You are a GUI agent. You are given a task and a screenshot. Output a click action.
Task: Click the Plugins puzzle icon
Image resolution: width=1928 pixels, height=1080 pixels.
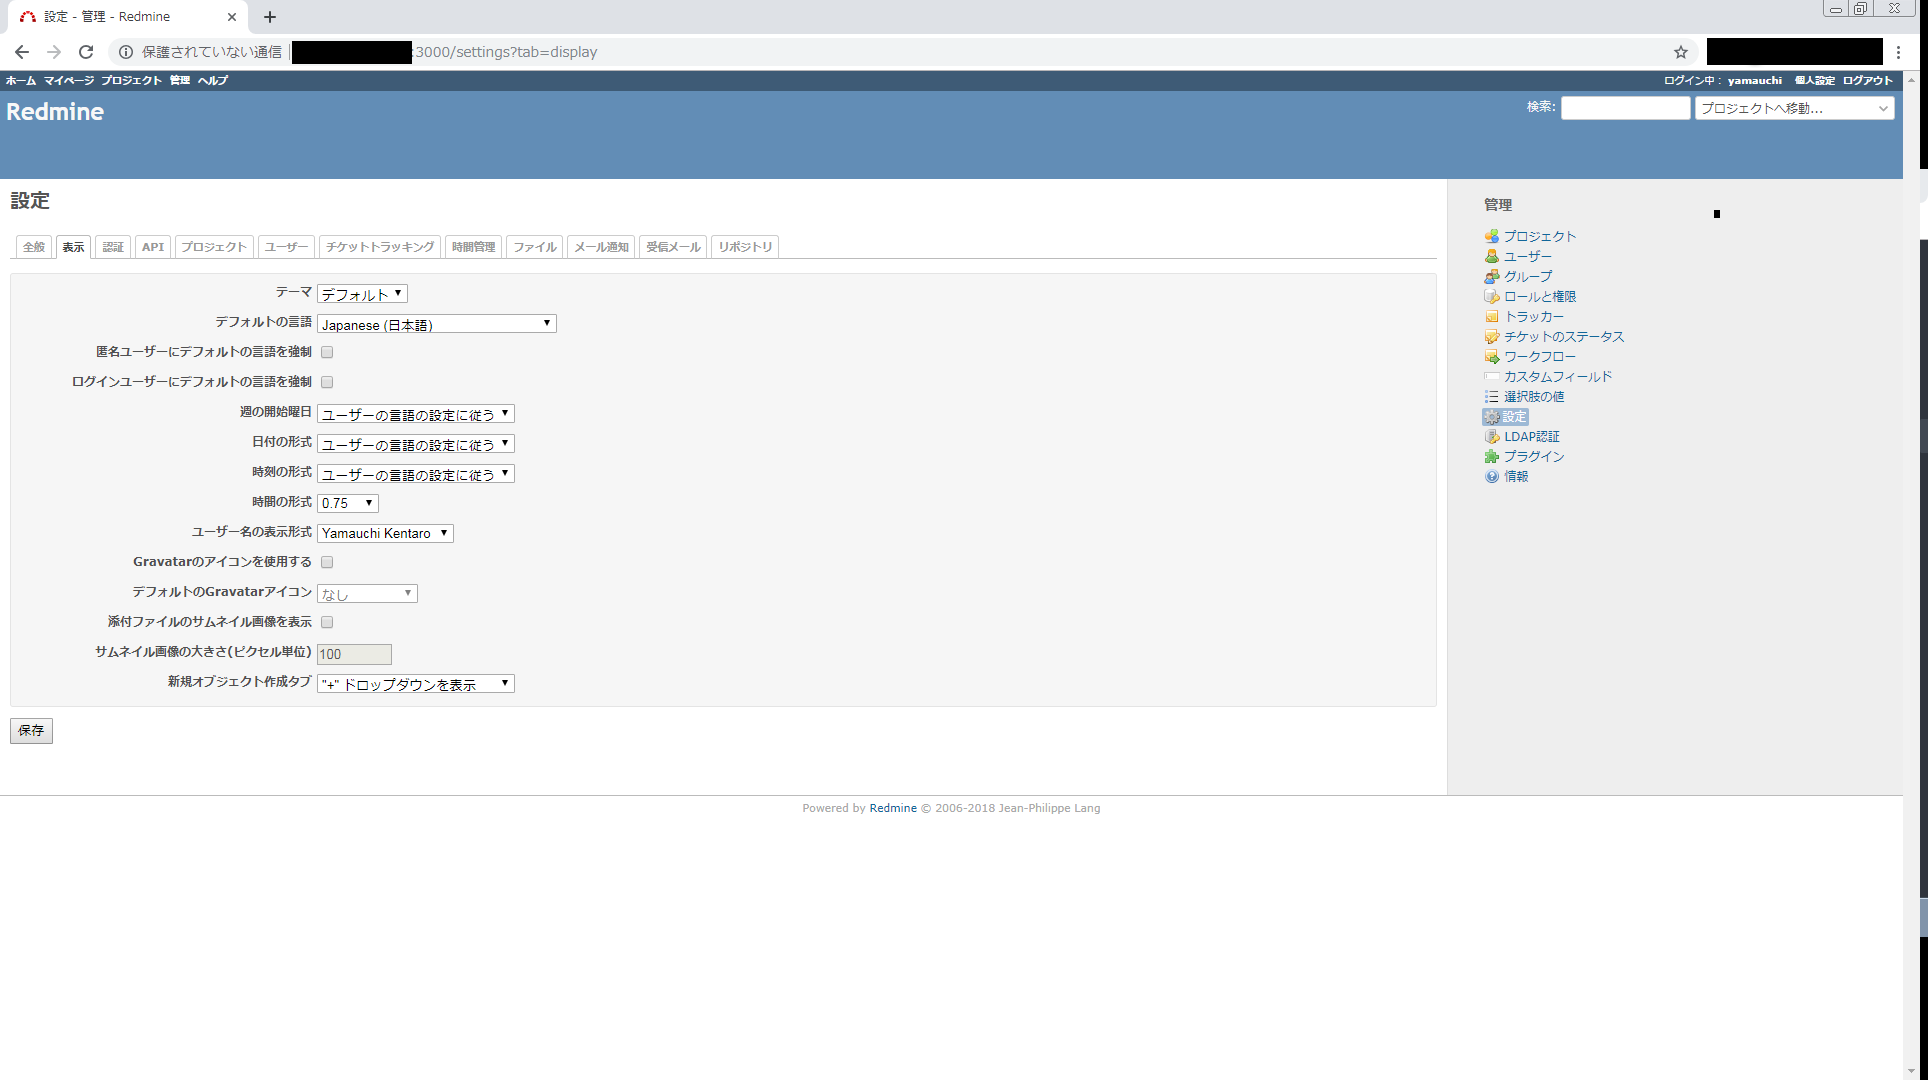pyautogui.click(x=1491, y=456)
